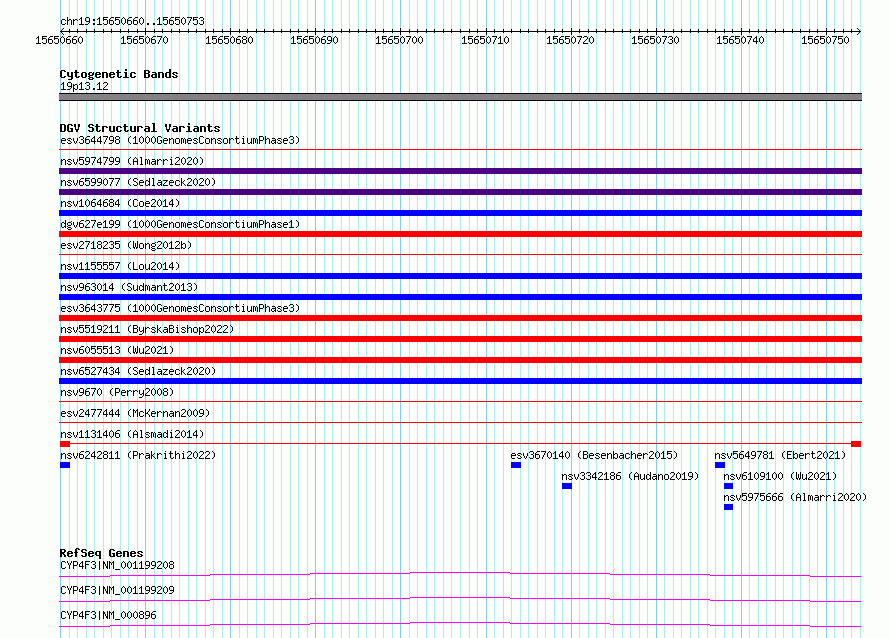
Task: Click the blue nsv1064684 Coe2014 bar
Action: 460,213
